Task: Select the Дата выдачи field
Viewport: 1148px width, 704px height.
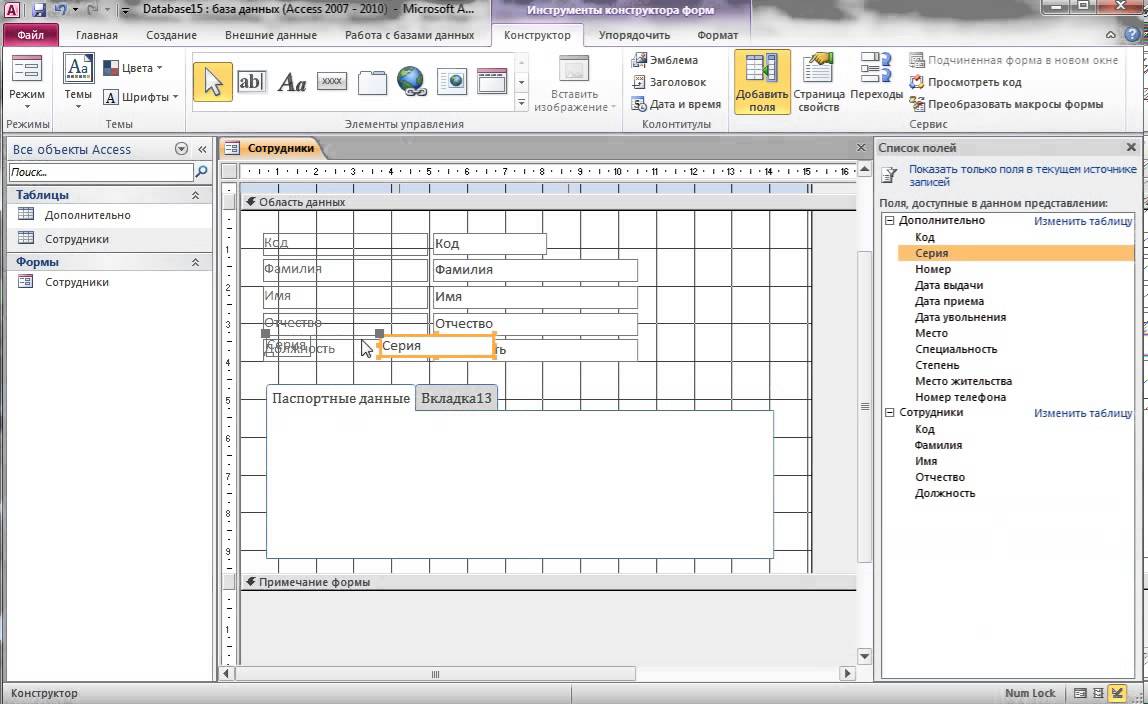Action: pyautogui.click(x=949, y=285)
